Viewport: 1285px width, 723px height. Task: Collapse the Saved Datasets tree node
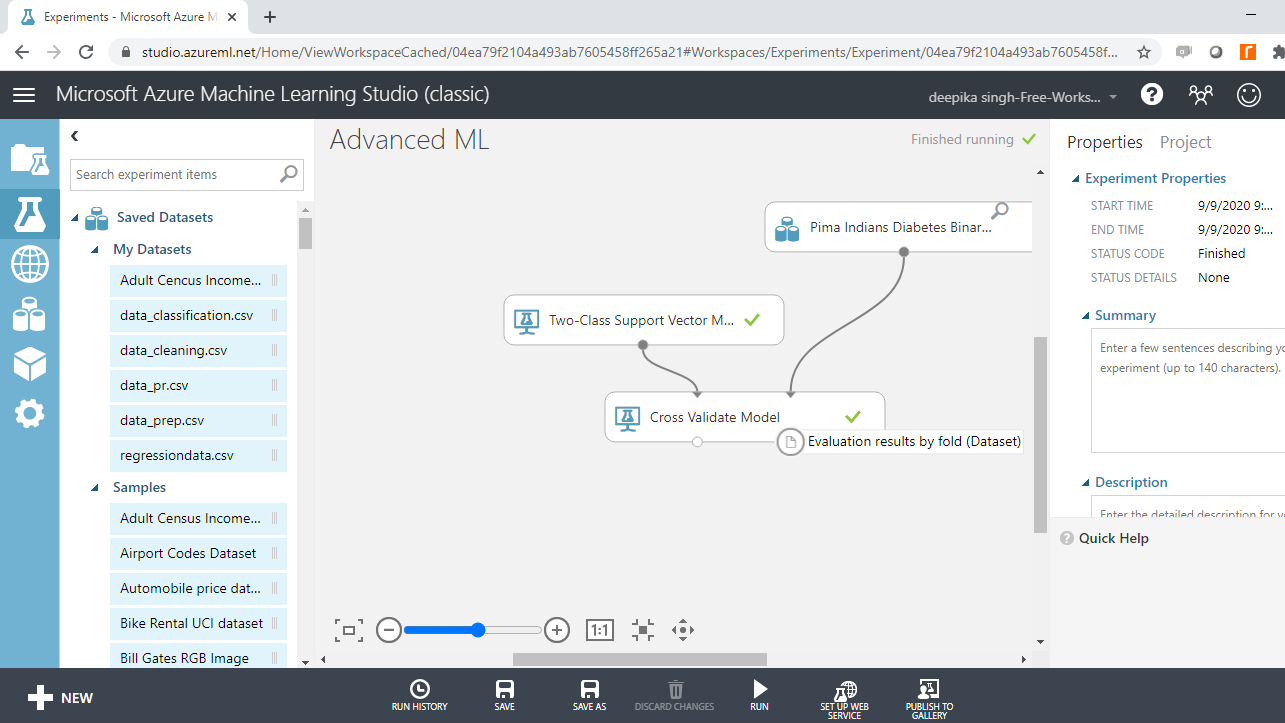click(75, 217)
